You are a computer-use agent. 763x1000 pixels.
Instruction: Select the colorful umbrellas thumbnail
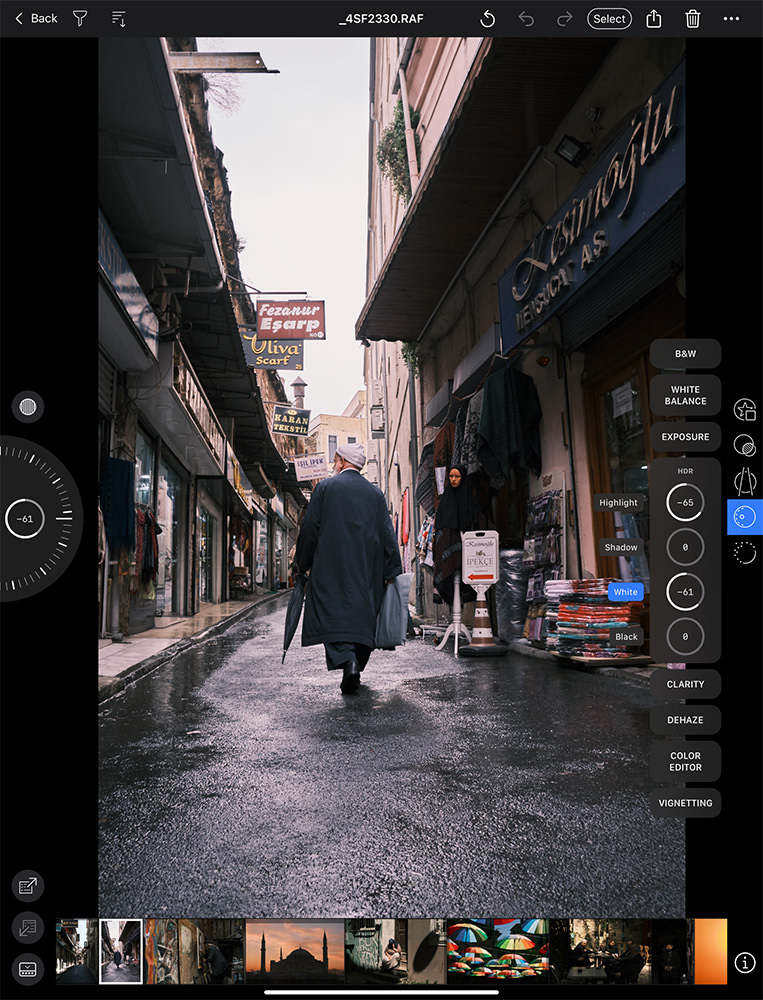pyautogui.click(x=498, y=951)
